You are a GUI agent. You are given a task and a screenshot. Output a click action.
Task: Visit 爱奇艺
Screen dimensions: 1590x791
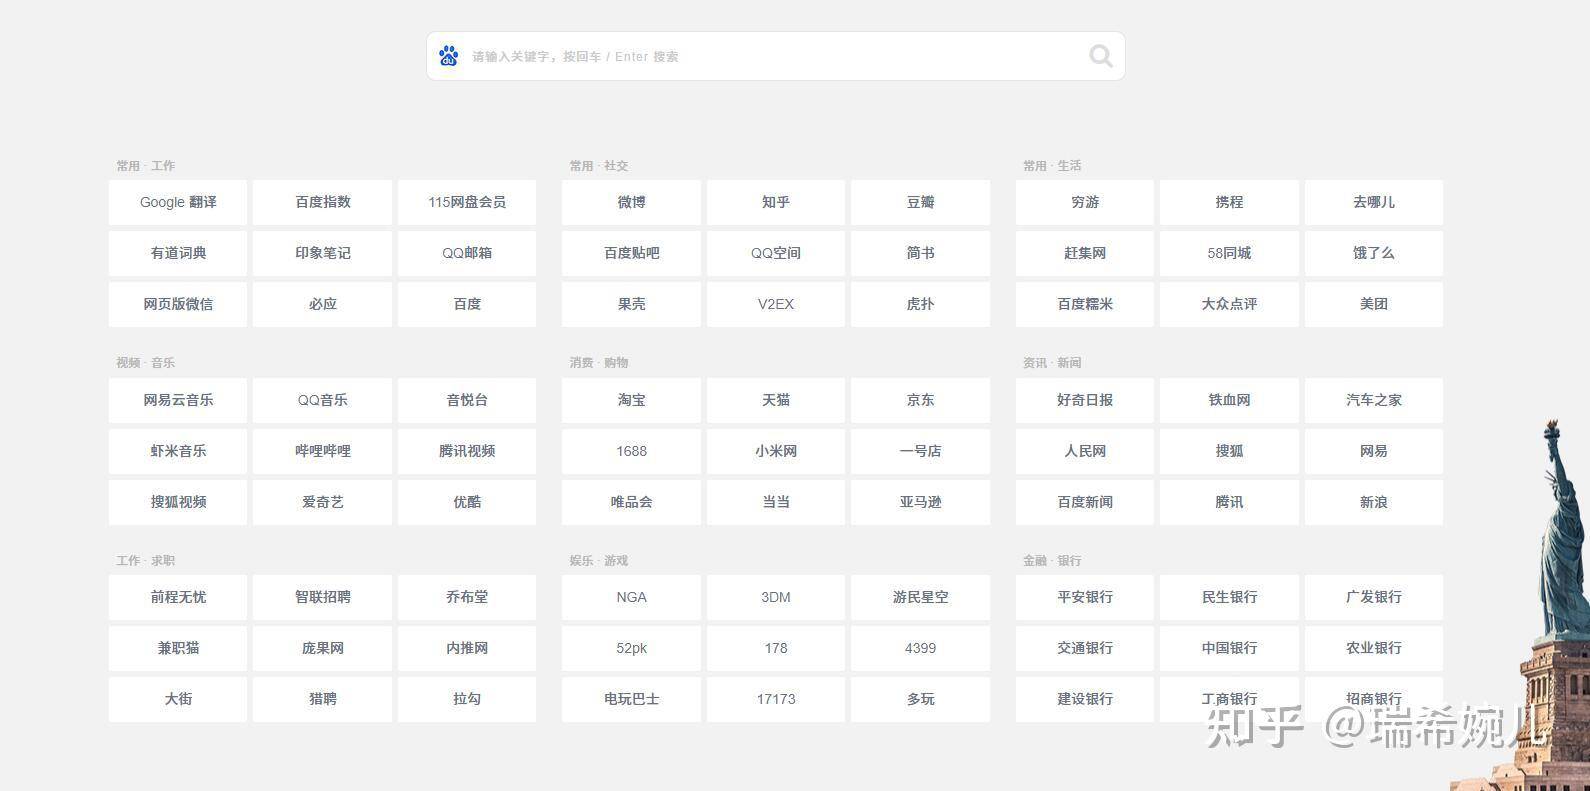coord(322,502)
